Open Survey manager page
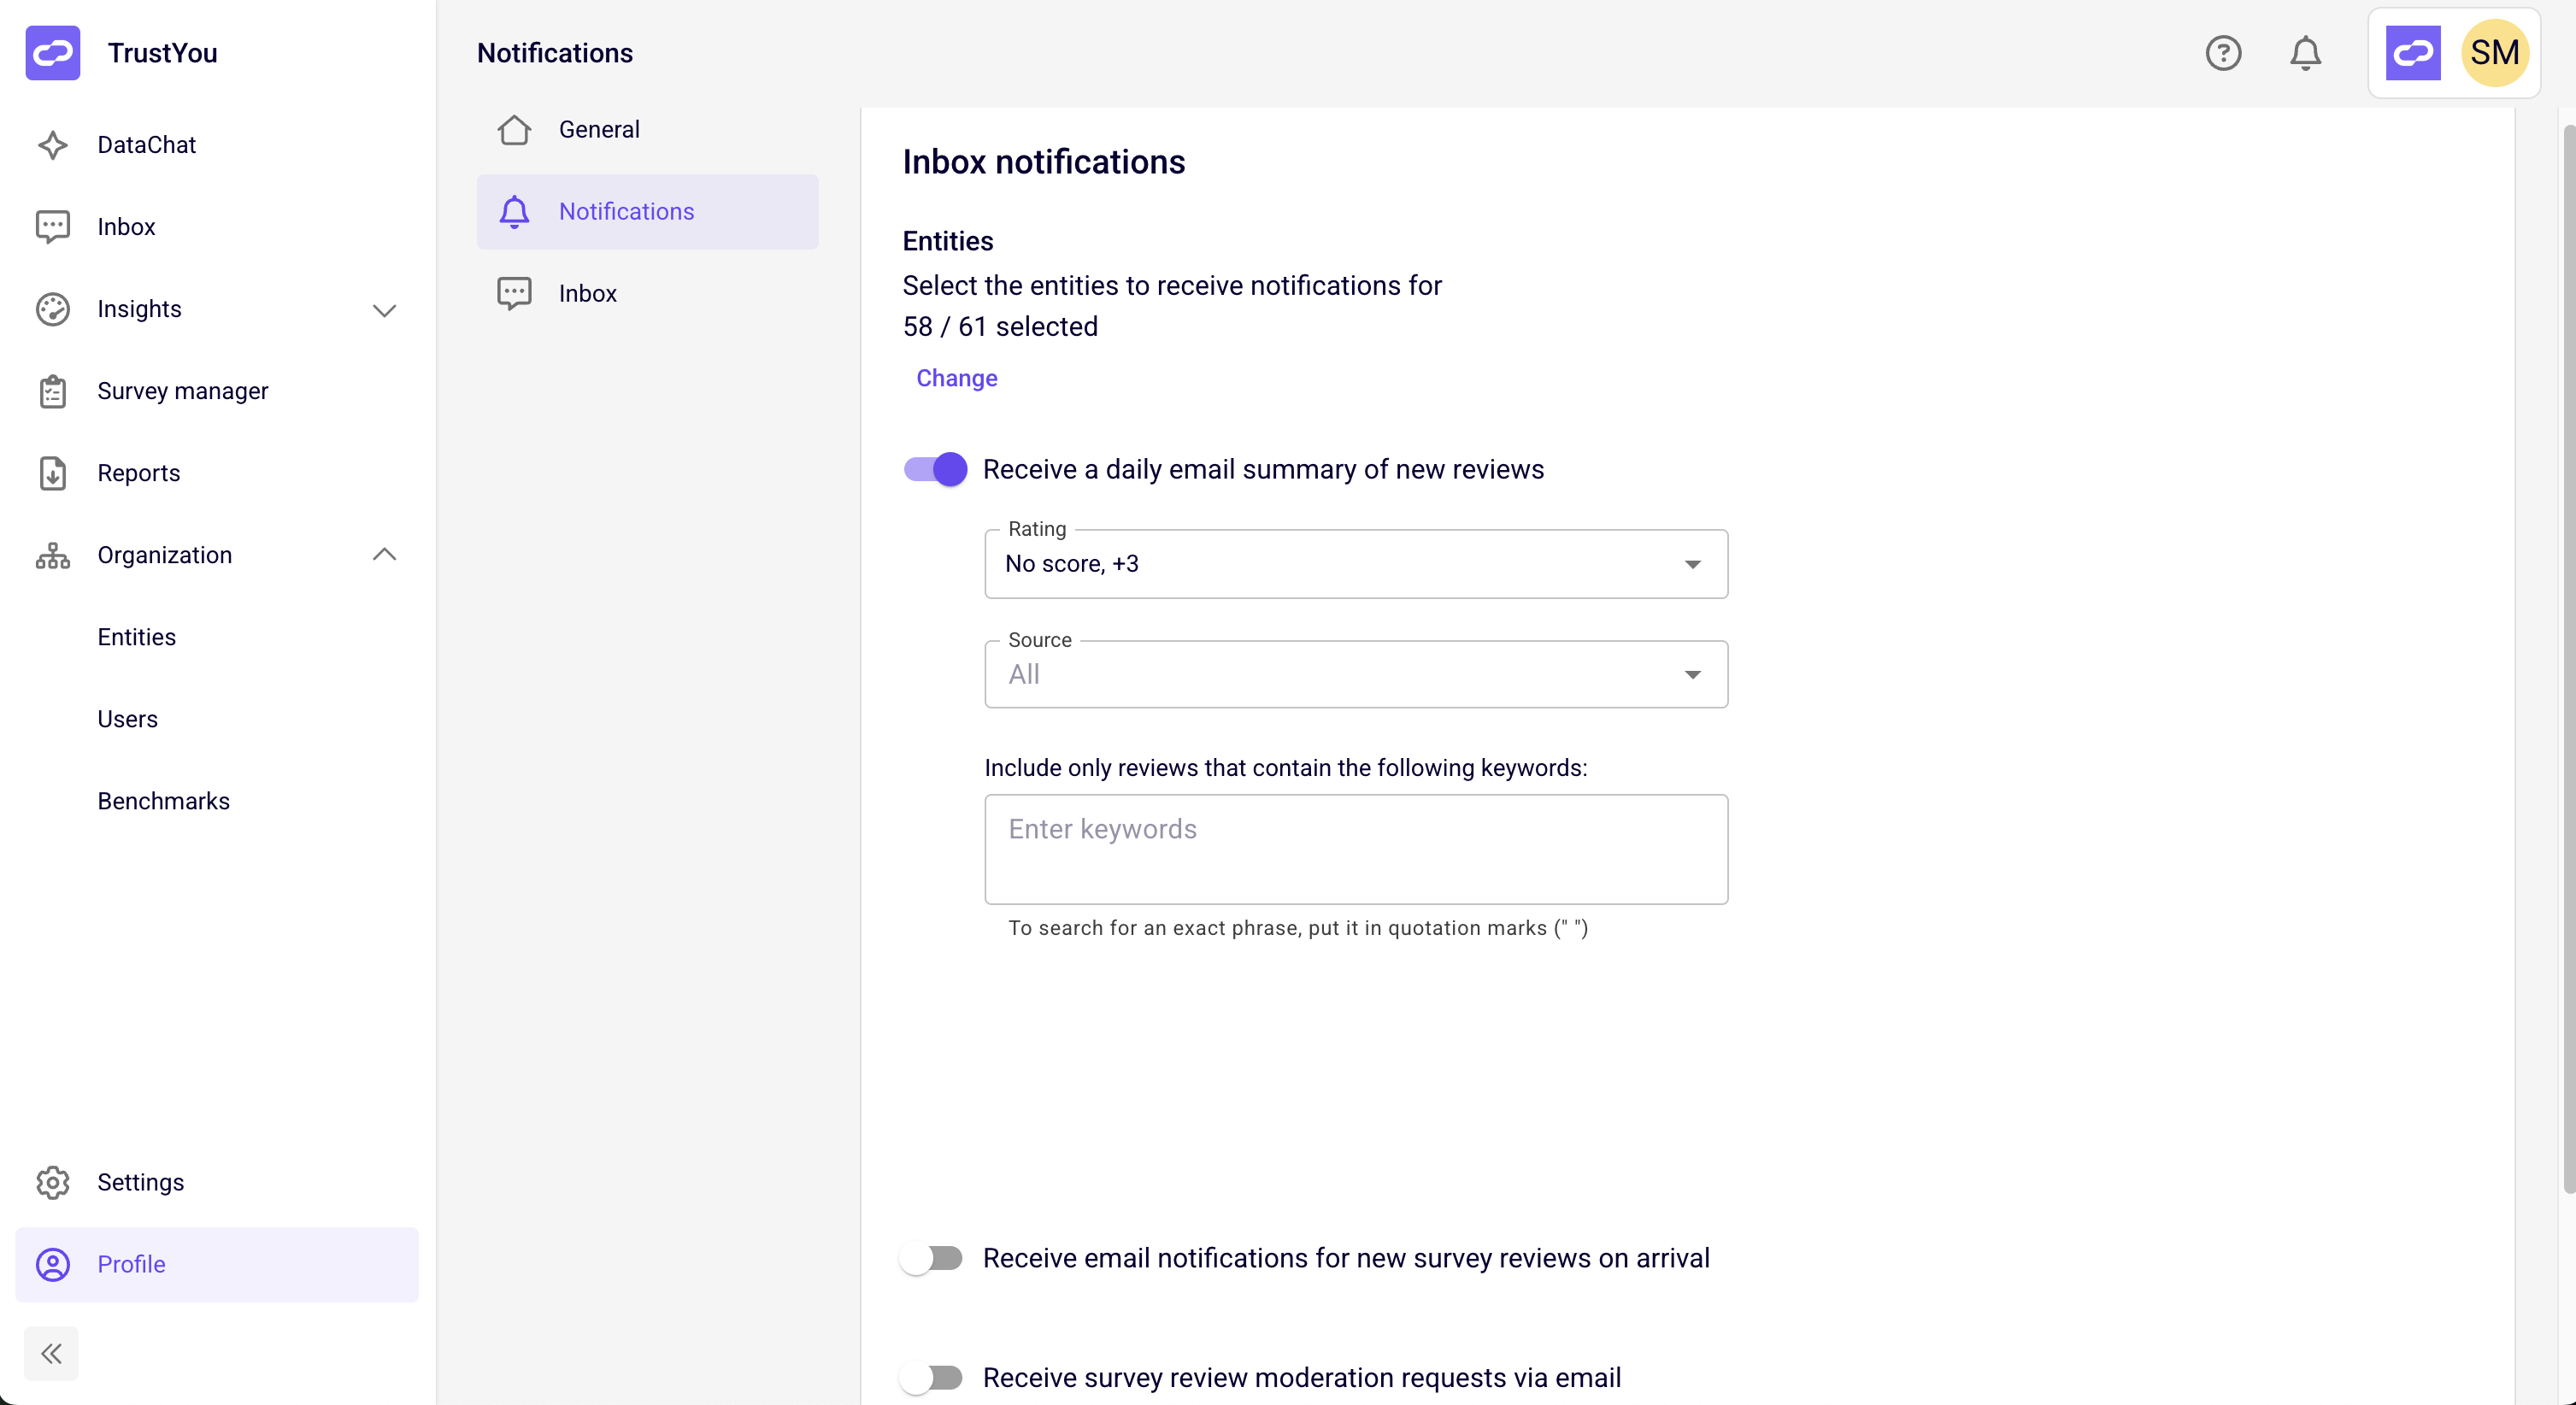Screen dimensions: 2576x1405 [x=217, y=391]
